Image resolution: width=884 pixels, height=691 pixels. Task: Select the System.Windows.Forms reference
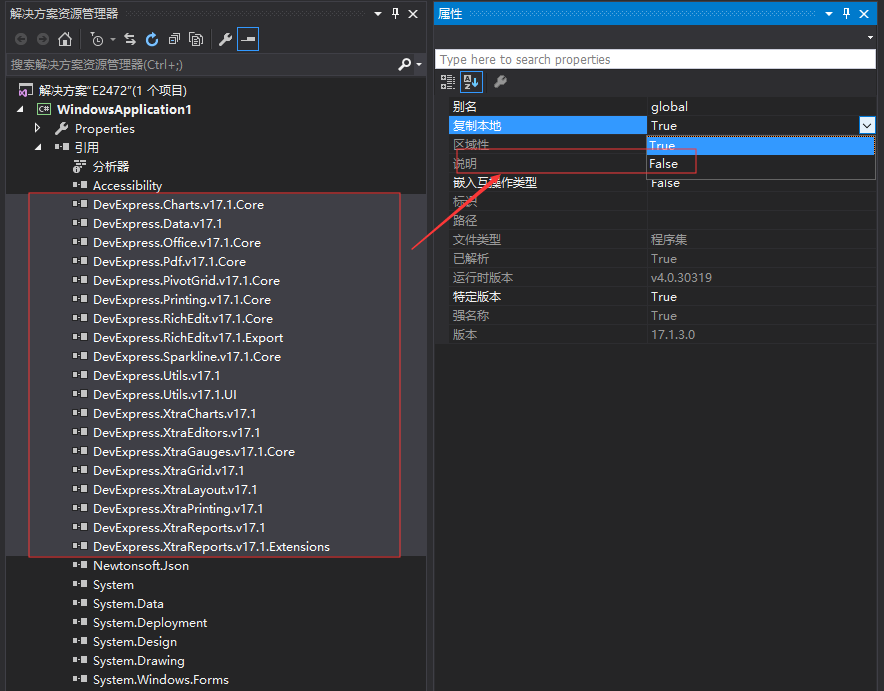point(161,680)
